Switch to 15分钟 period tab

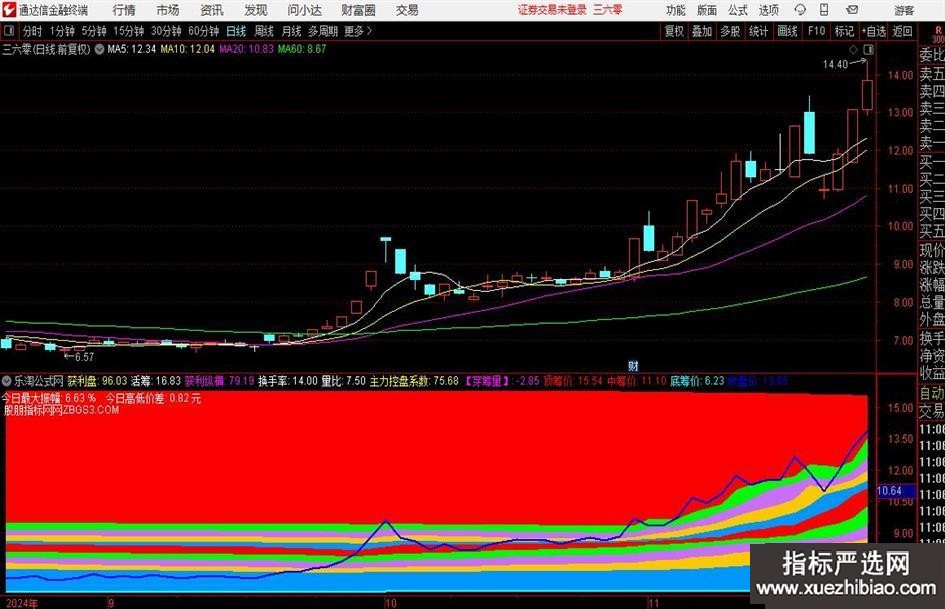129,31
